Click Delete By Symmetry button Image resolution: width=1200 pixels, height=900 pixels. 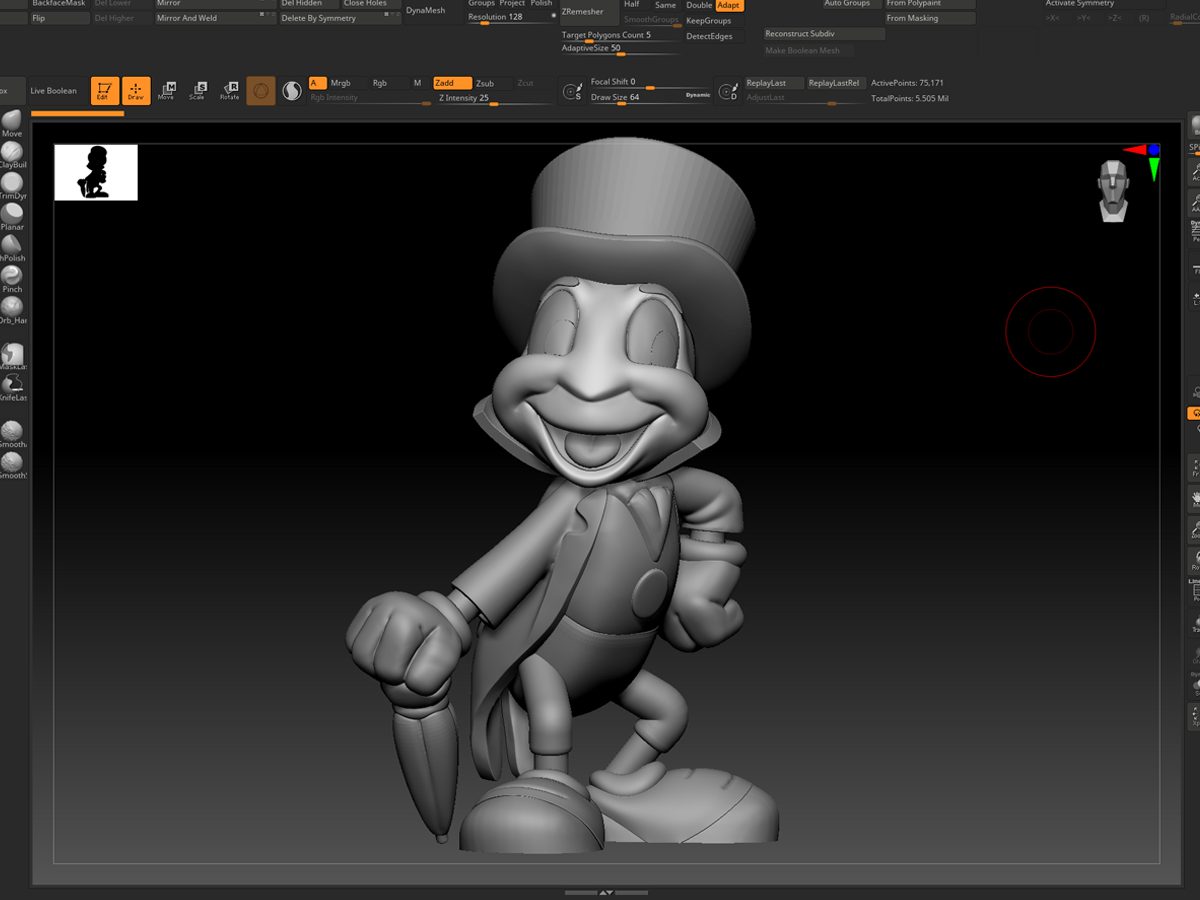click(340, 18)
